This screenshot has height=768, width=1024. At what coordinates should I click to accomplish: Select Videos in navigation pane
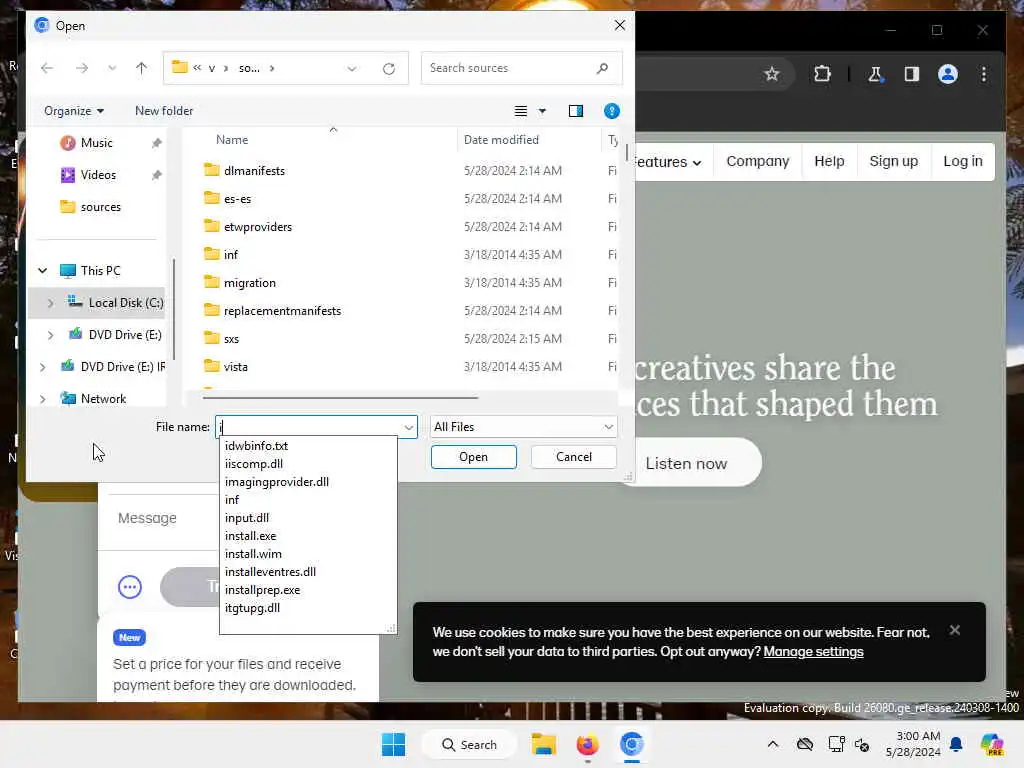tap(98, 175)
